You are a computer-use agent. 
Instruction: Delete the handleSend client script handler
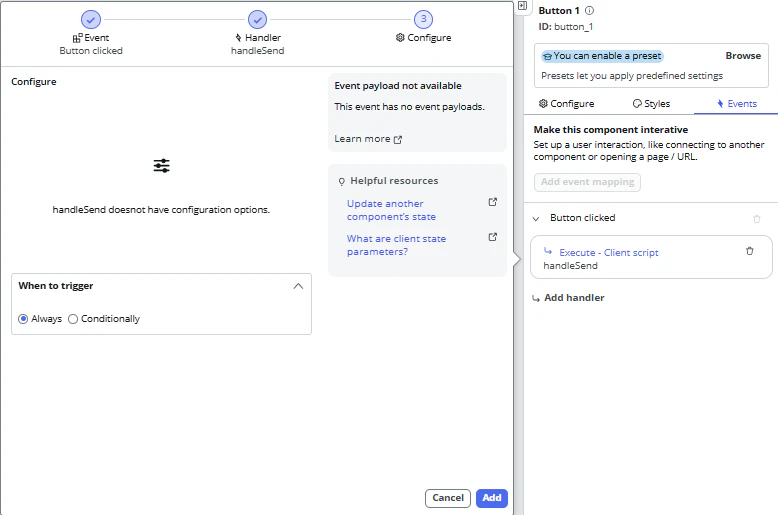(x=750, y=251)
